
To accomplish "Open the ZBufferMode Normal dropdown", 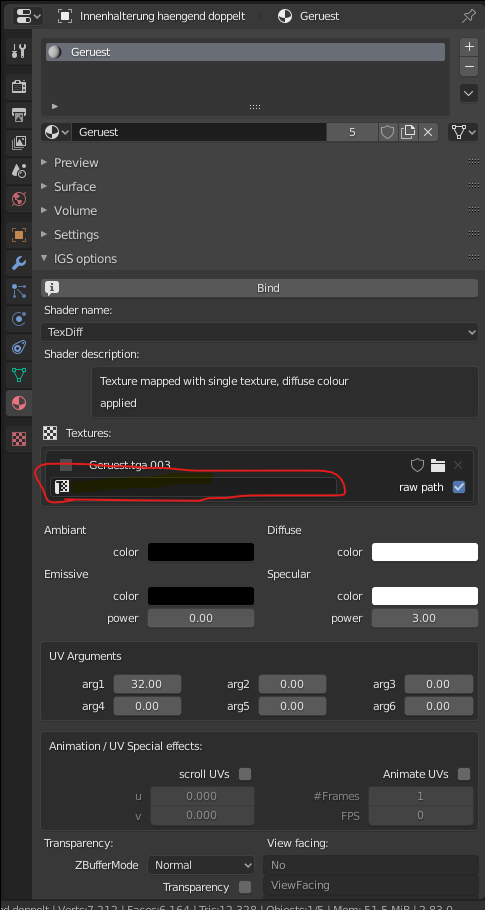I will click(201, 865).
